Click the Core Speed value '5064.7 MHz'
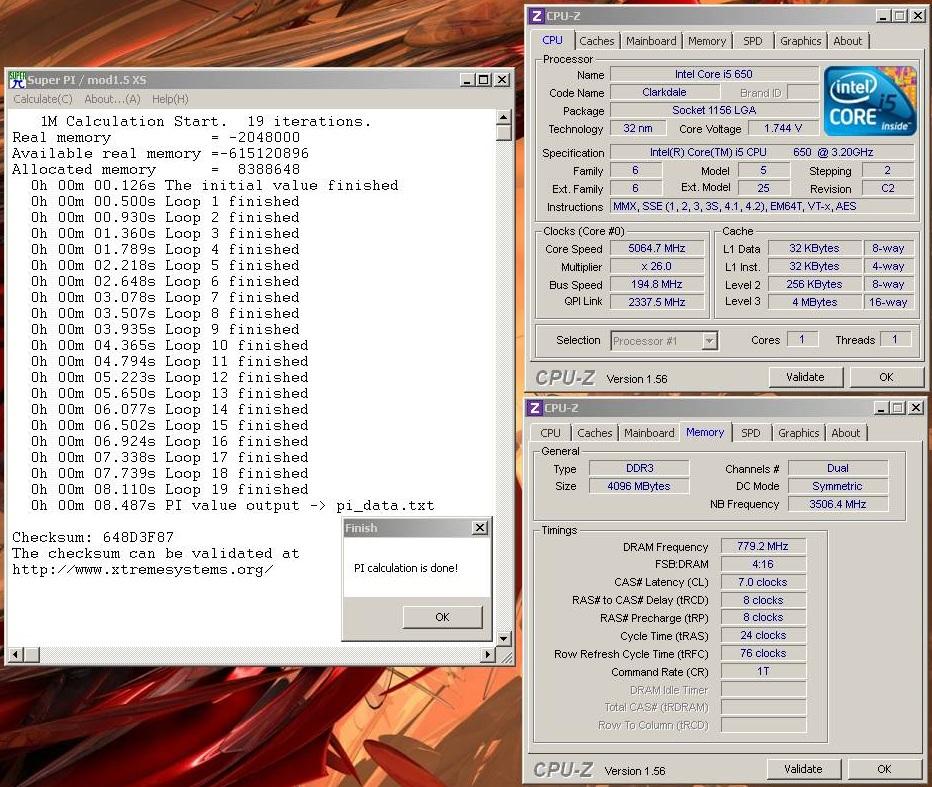 click(657, 248)
